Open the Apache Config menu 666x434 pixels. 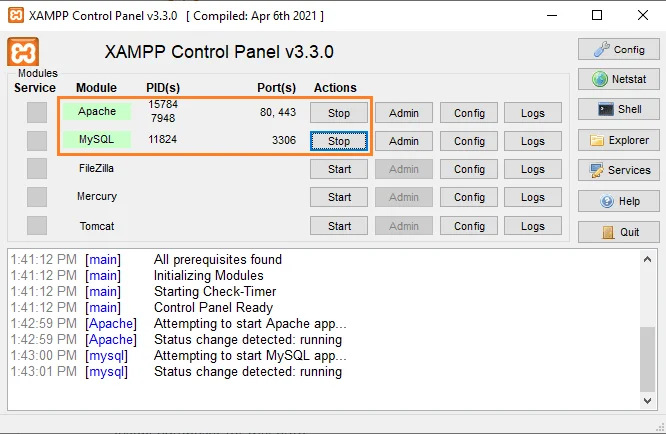tap(469, 113)
